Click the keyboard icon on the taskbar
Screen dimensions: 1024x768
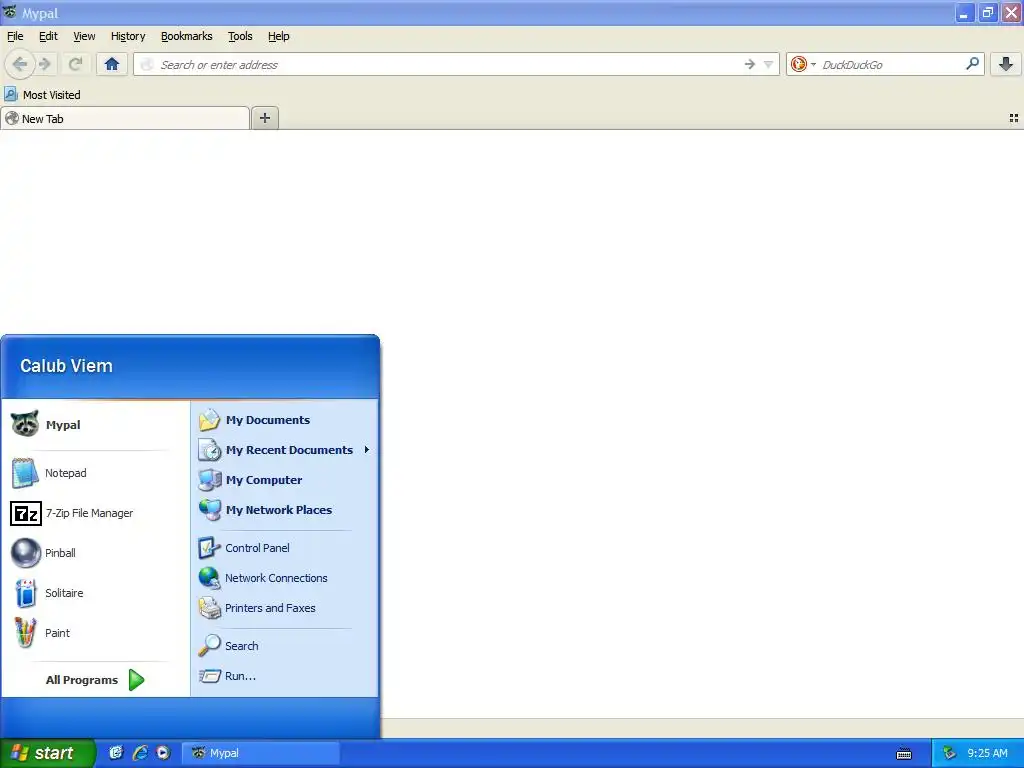coord(904,754)
